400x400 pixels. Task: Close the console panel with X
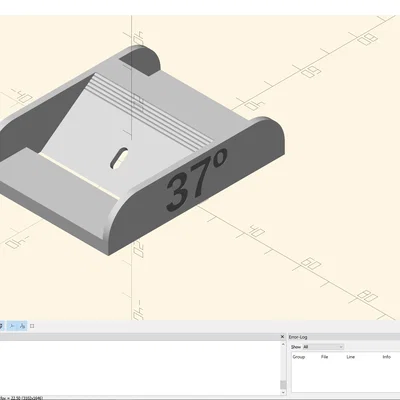282,337
